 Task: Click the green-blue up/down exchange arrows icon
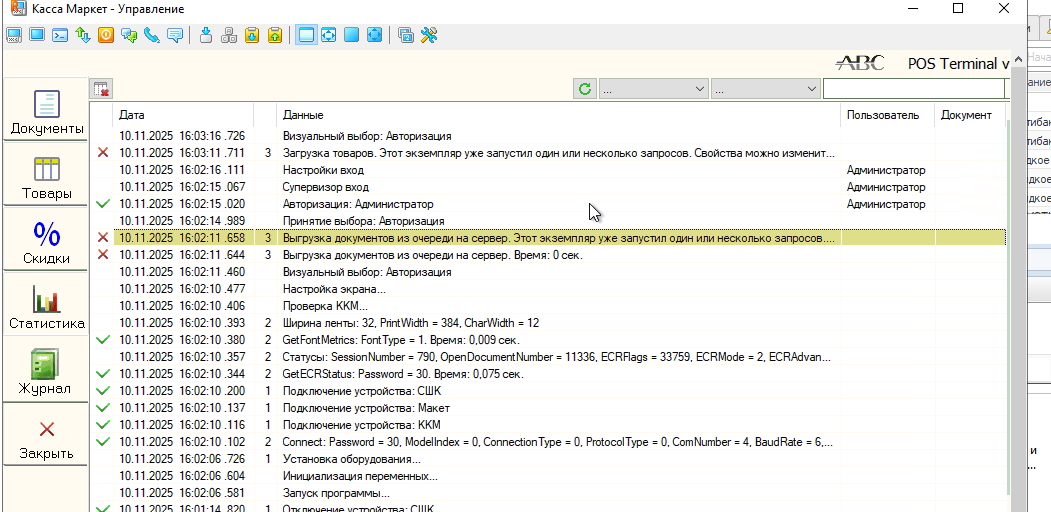tap(83, 35)
